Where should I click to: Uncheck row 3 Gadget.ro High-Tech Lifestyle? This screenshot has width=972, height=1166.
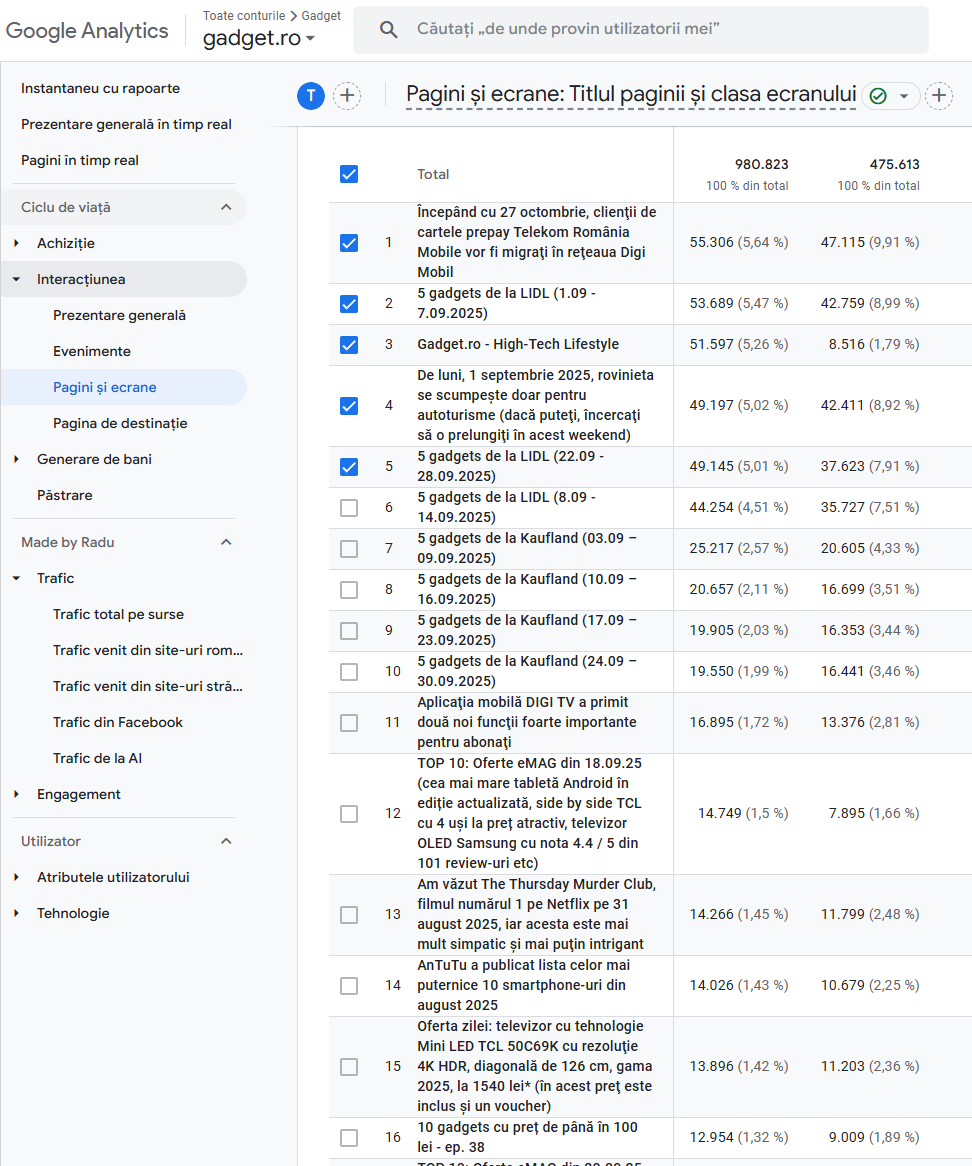[348, 345]
